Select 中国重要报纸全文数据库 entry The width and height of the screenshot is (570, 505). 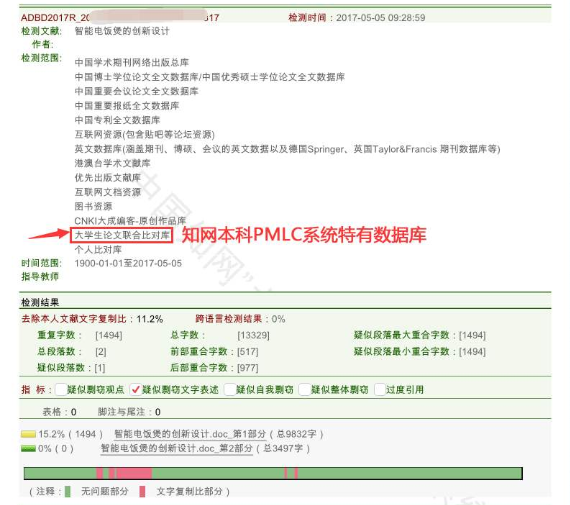127,106
